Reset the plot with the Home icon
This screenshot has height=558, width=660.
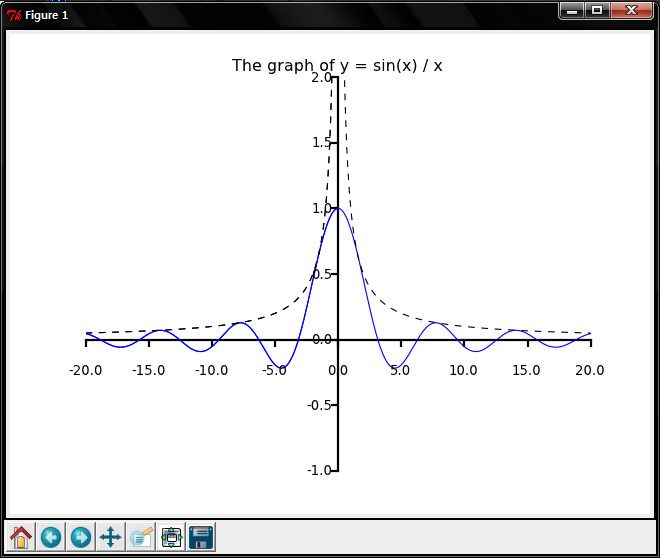[x=21, y=537]
